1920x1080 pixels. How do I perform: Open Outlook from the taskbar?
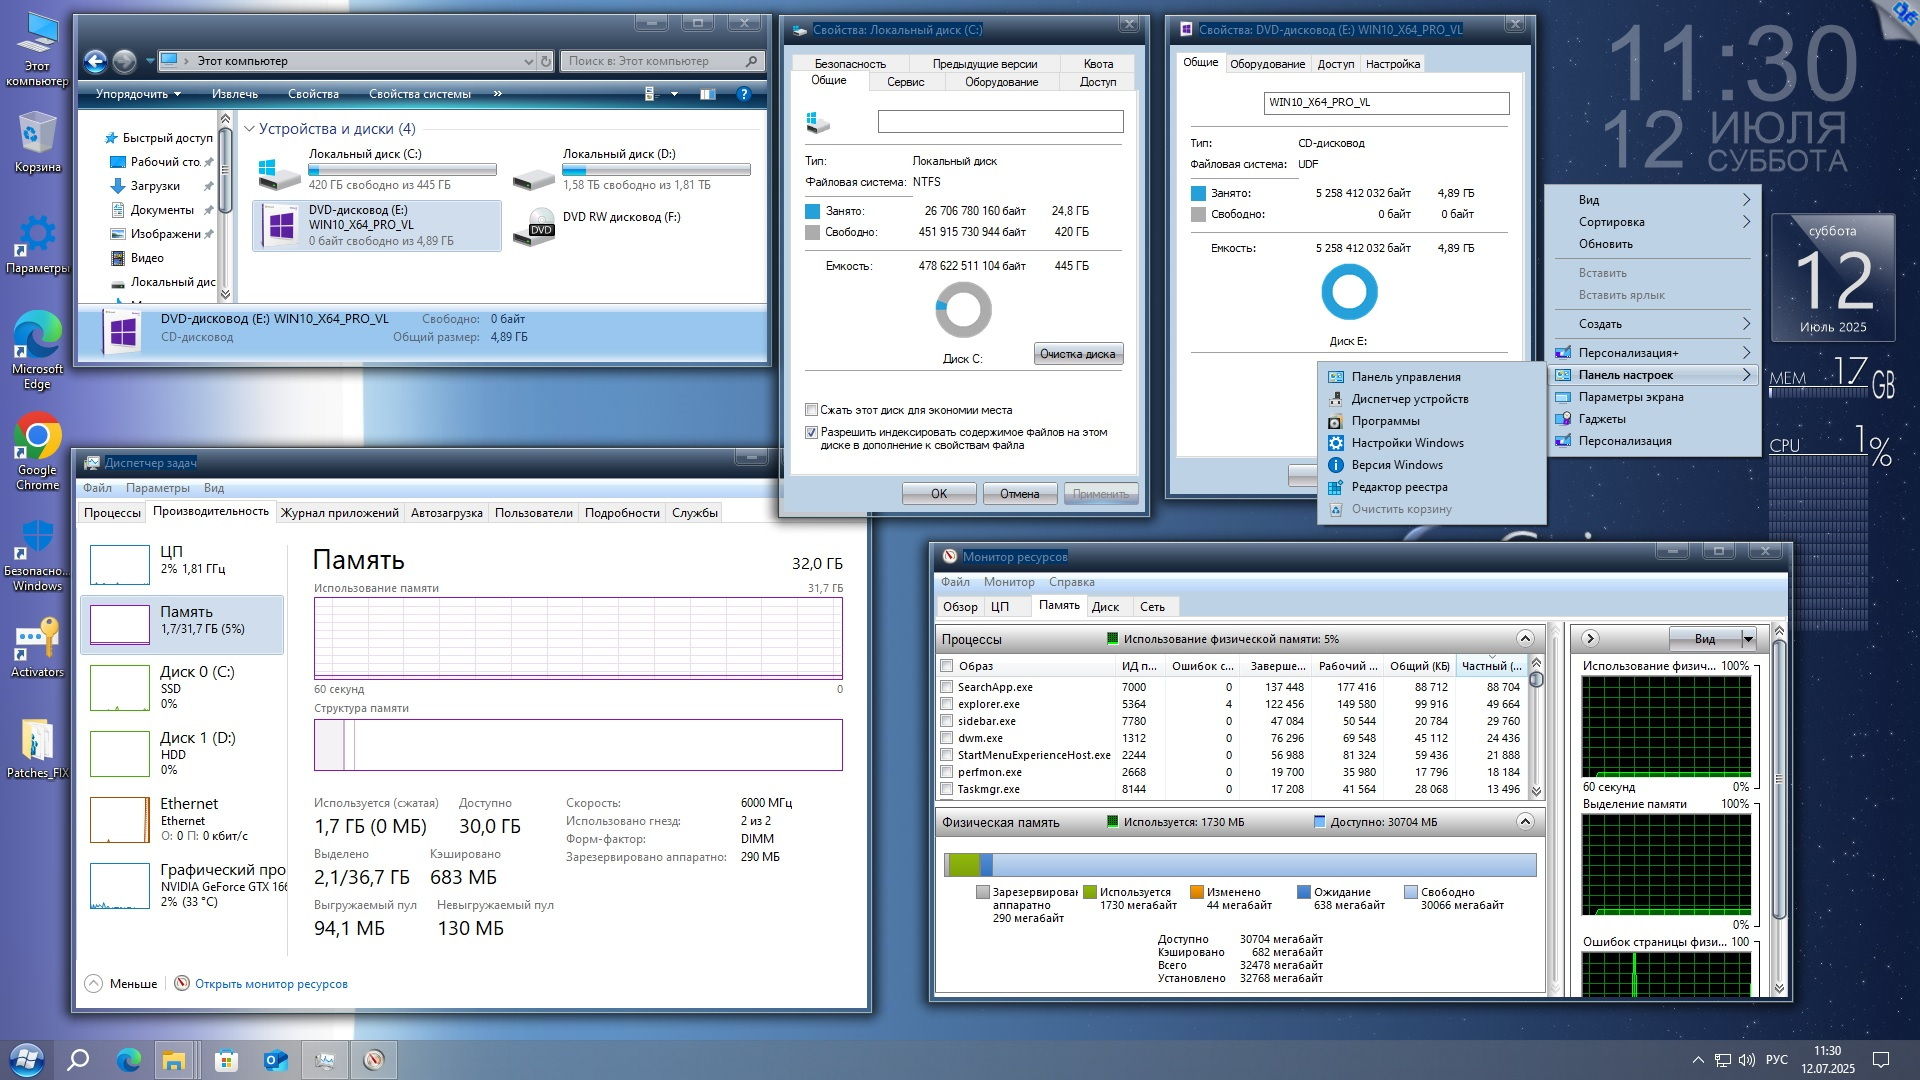pos(275,1060)
